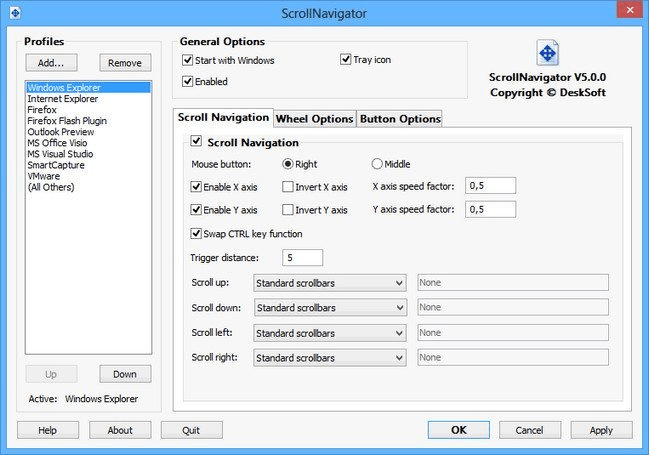Open the Scroll right combo box

(x=330, y=357)
